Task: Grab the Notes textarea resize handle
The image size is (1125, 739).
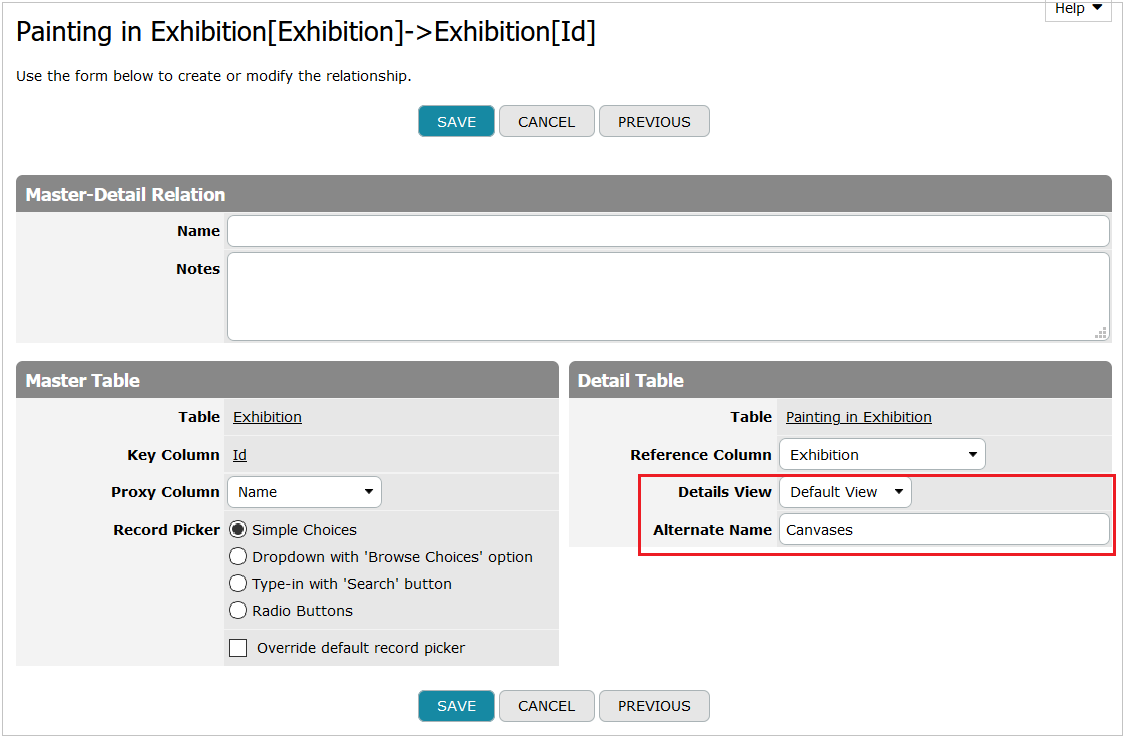Action: pos(1100,333)
